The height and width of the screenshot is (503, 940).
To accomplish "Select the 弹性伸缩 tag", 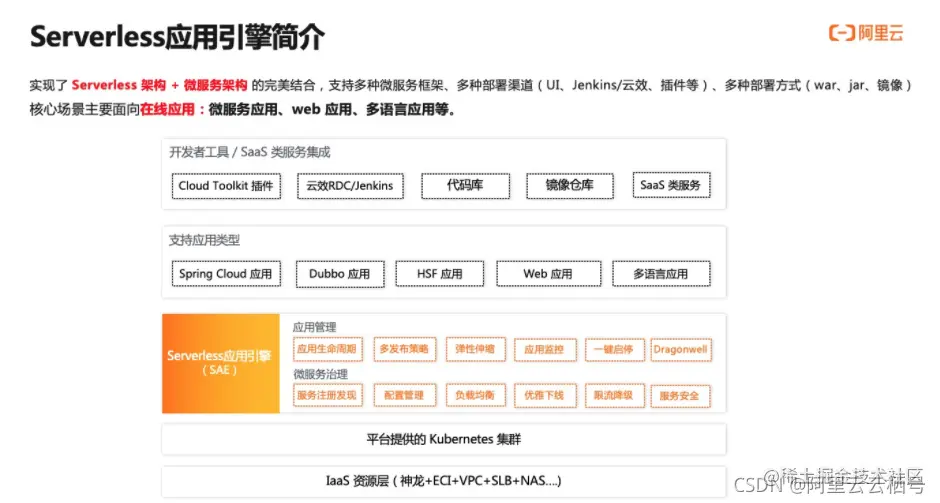I will click(475, 350).
